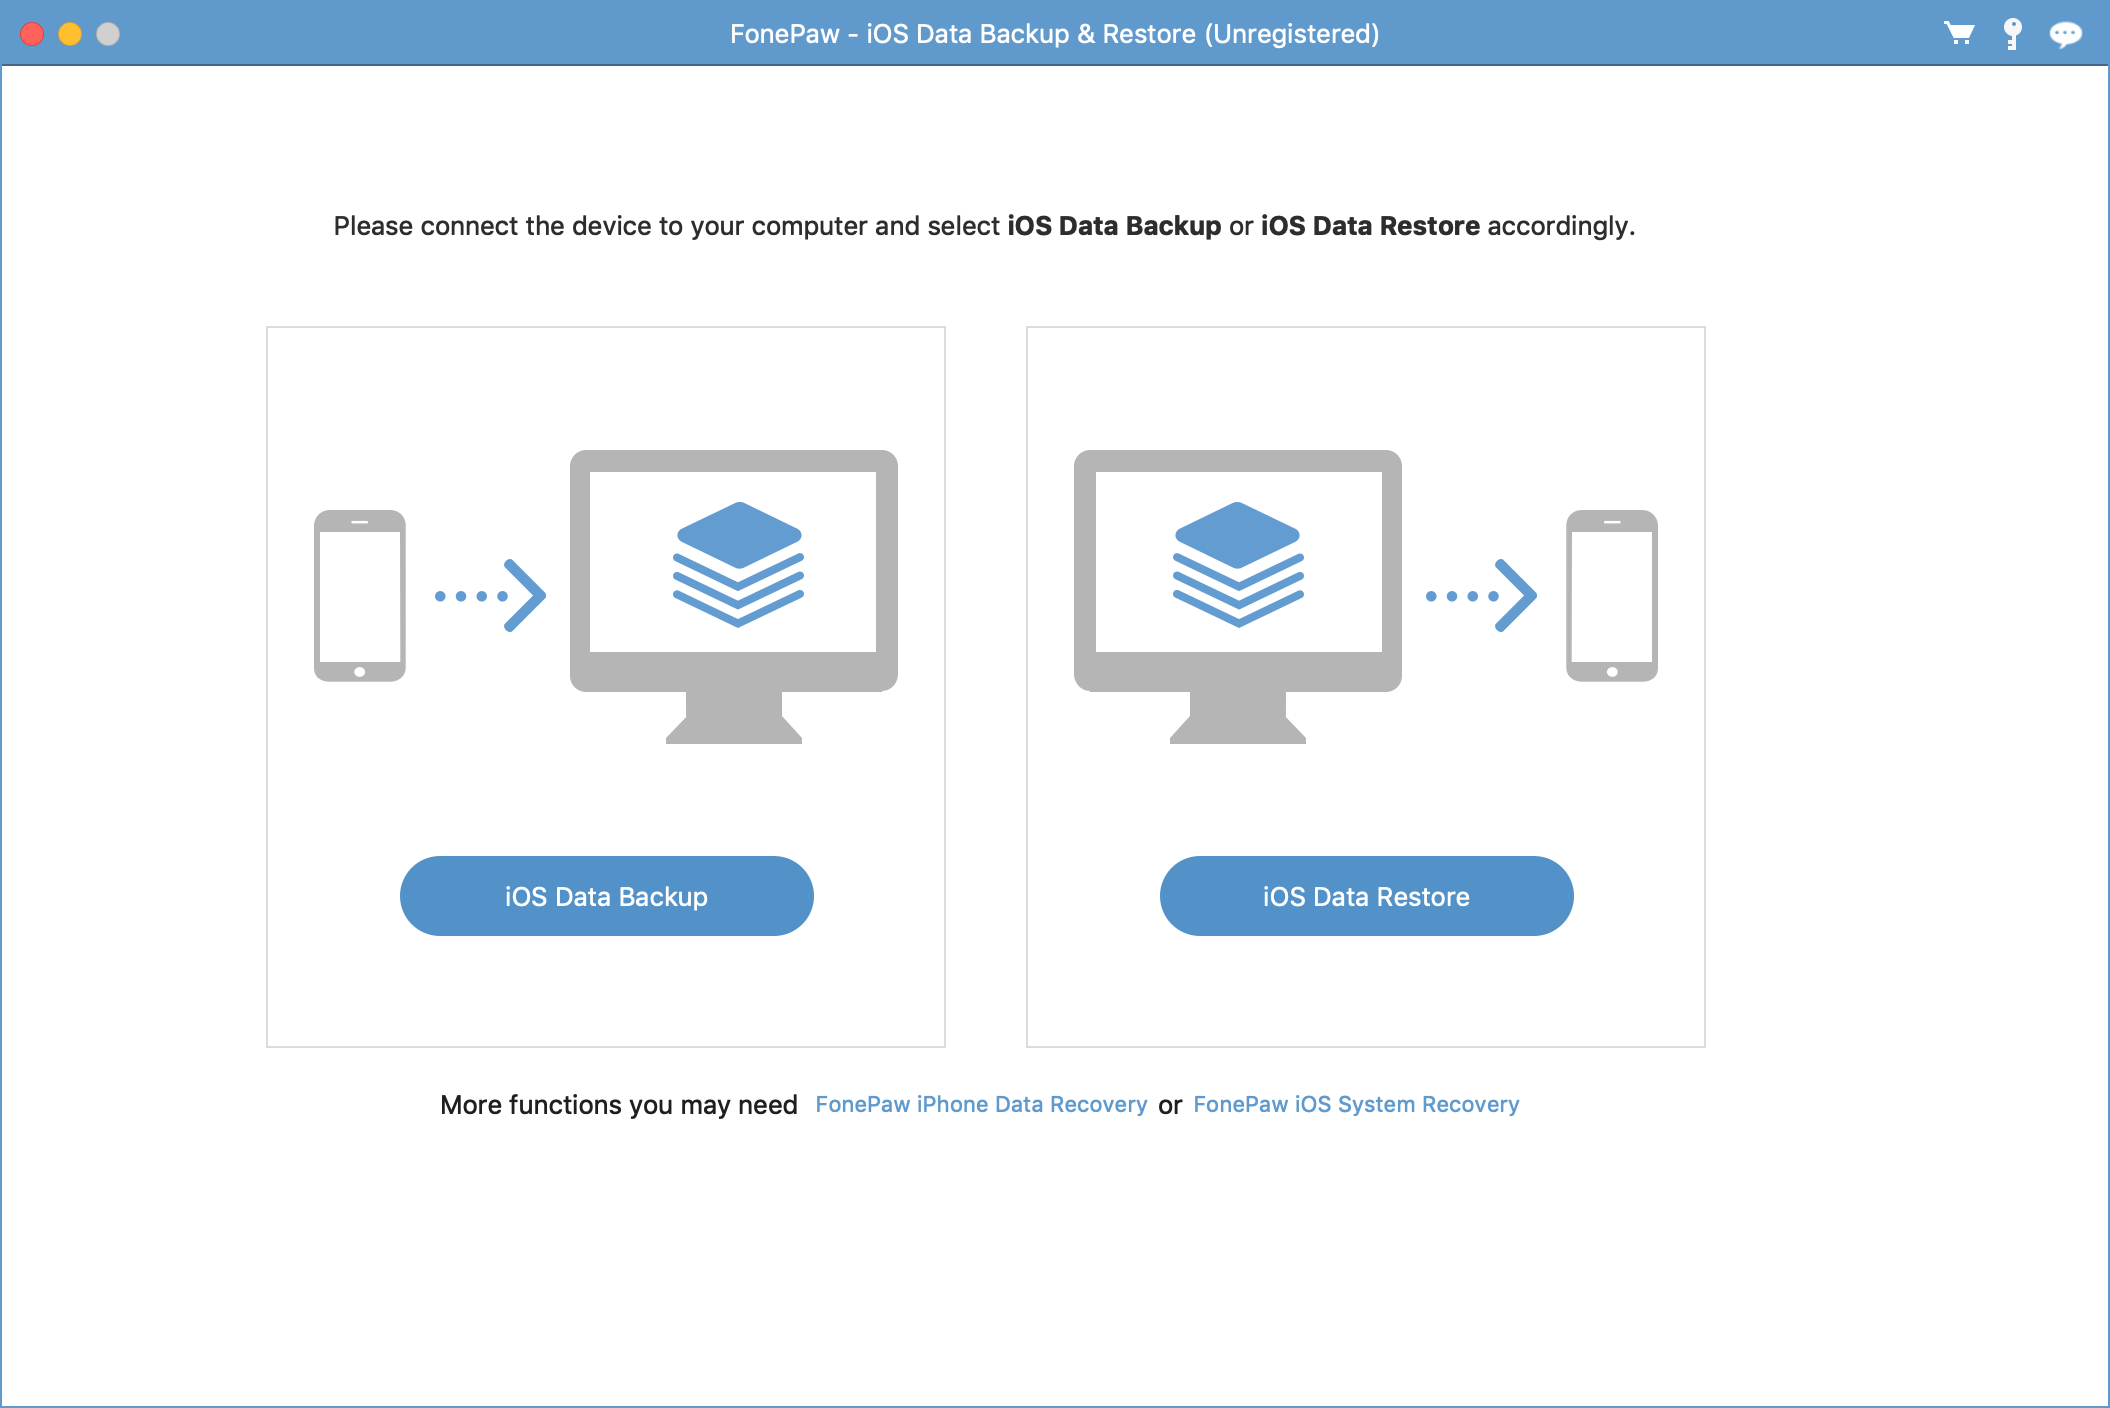
Task: Click inside the iOS Data Backup panel
Action: (606, 990)
